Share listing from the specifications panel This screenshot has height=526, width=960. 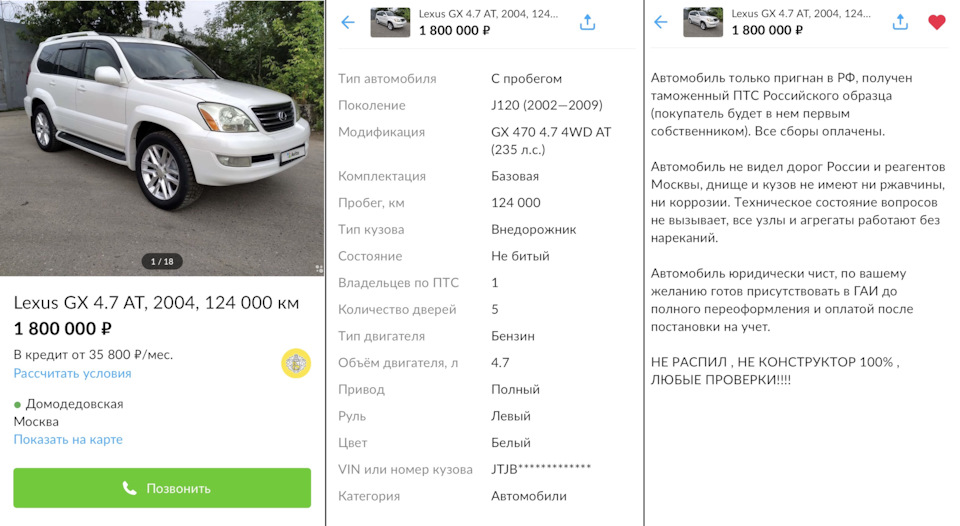(587, 23)
